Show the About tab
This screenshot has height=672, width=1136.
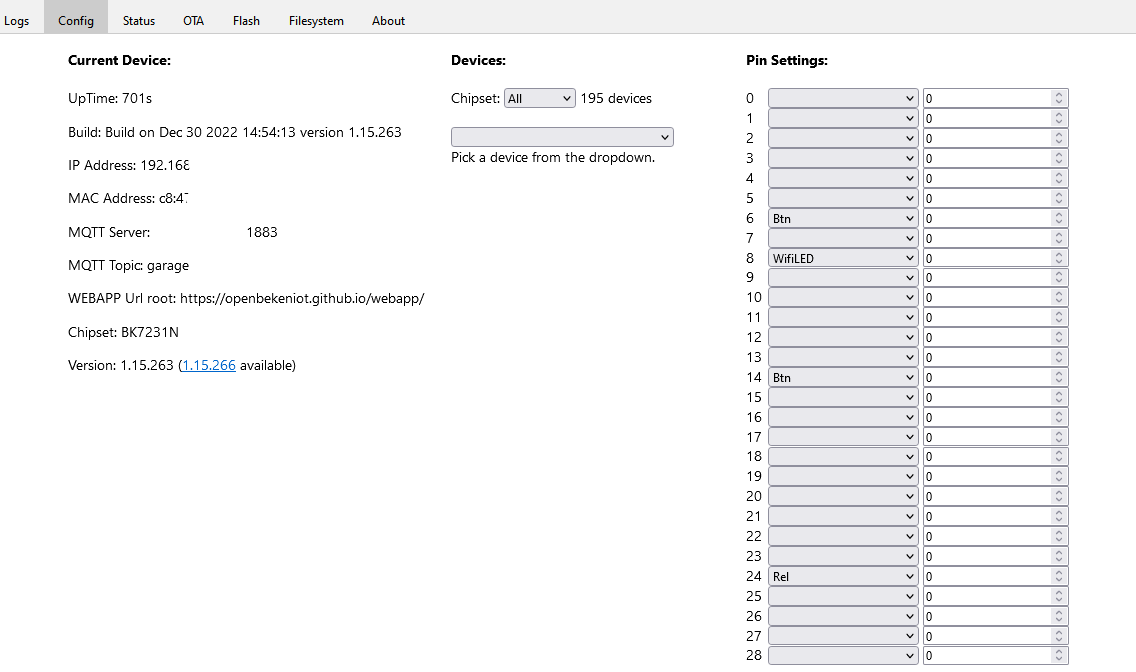tap(388, 20)
